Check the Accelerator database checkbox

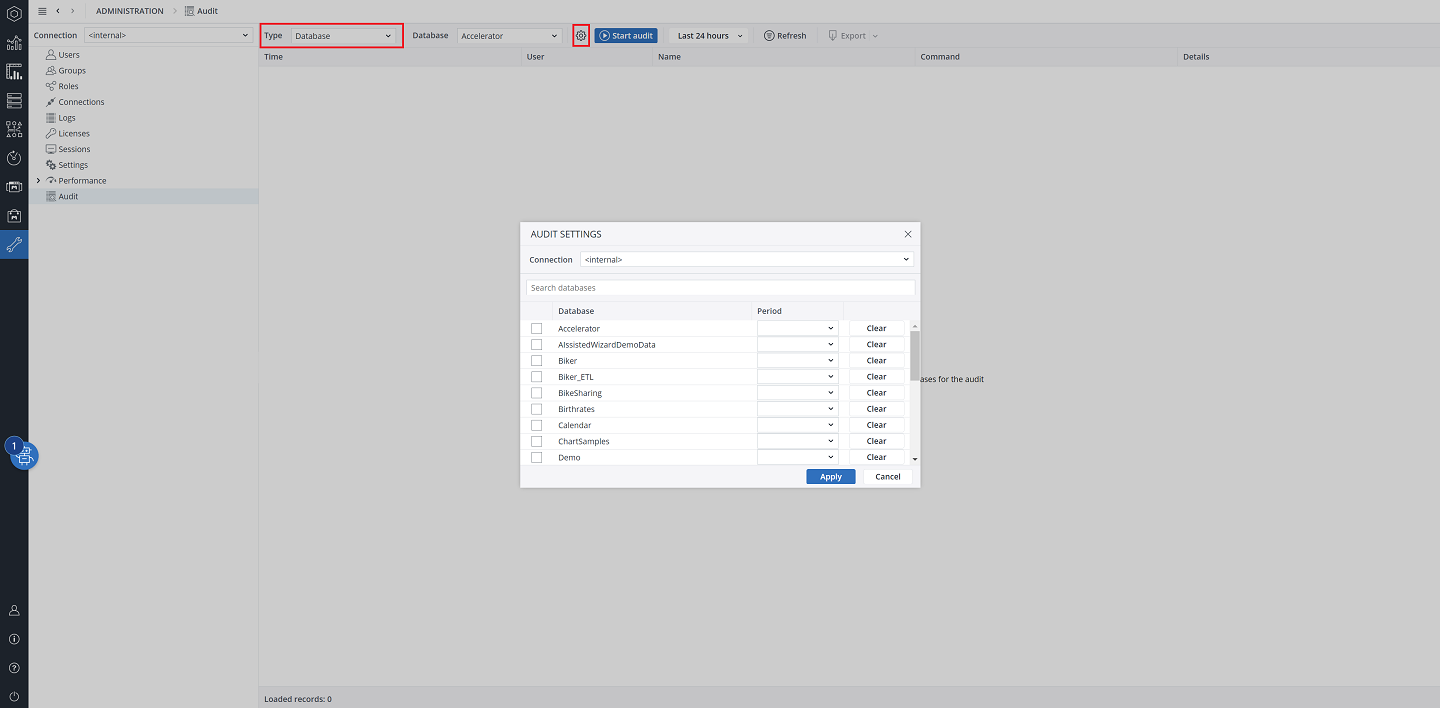click(537, 329)
